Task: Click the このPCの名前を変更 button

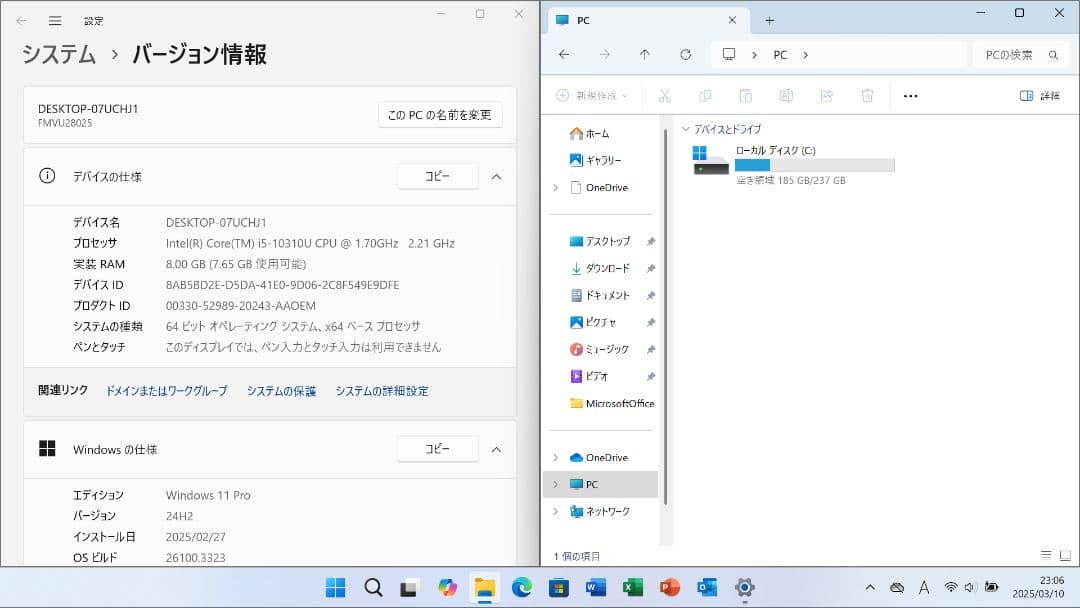Action: [438, 115]
